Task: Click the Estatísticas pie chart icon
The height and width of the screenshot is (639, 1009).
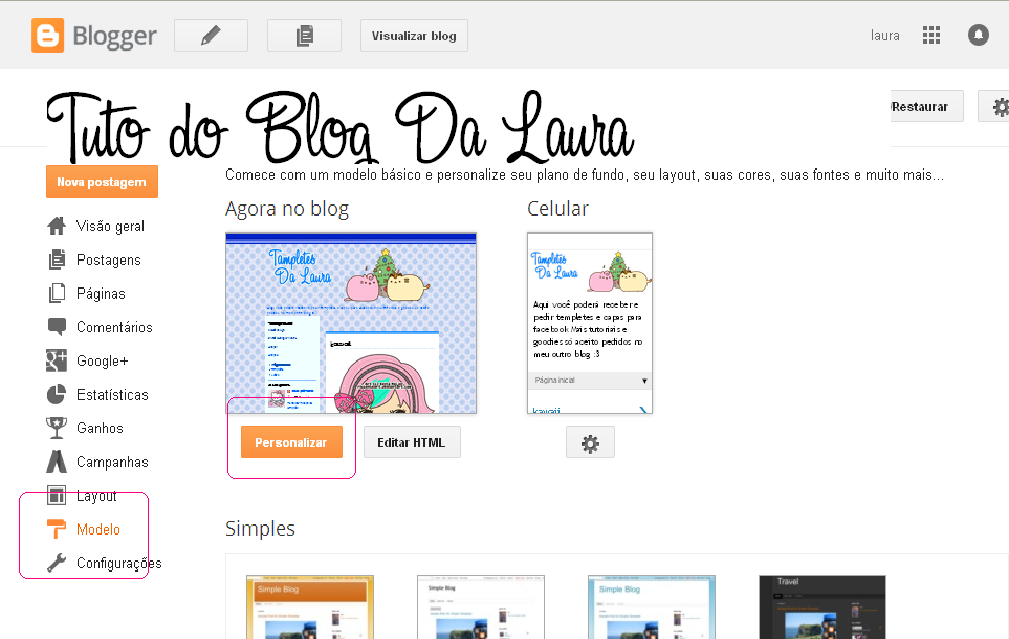Action: coord(57,394)
